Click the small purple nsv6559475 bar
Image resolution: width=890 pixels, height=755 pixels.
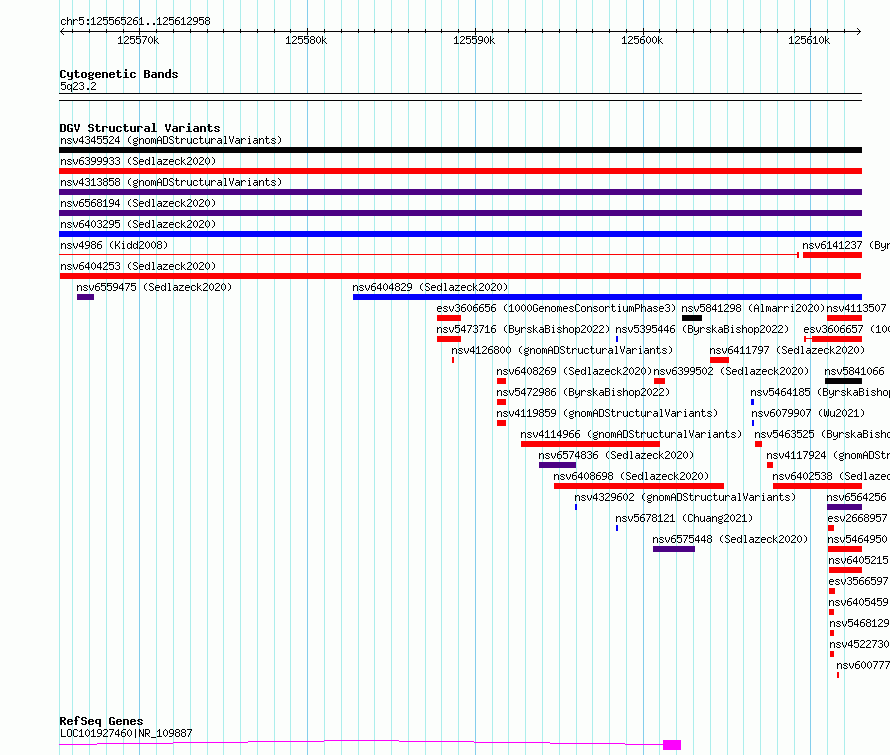click(x=85, y=297)
